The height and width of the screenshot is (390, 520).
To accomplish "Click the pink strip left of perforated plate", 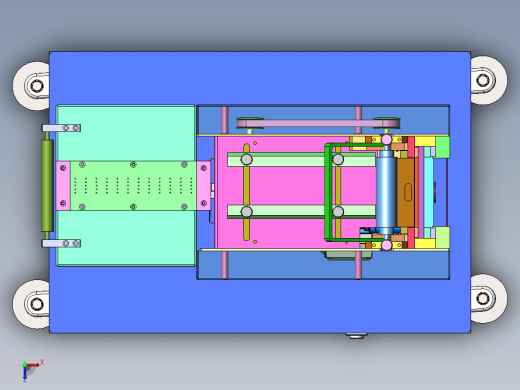I will click(63, 186).
